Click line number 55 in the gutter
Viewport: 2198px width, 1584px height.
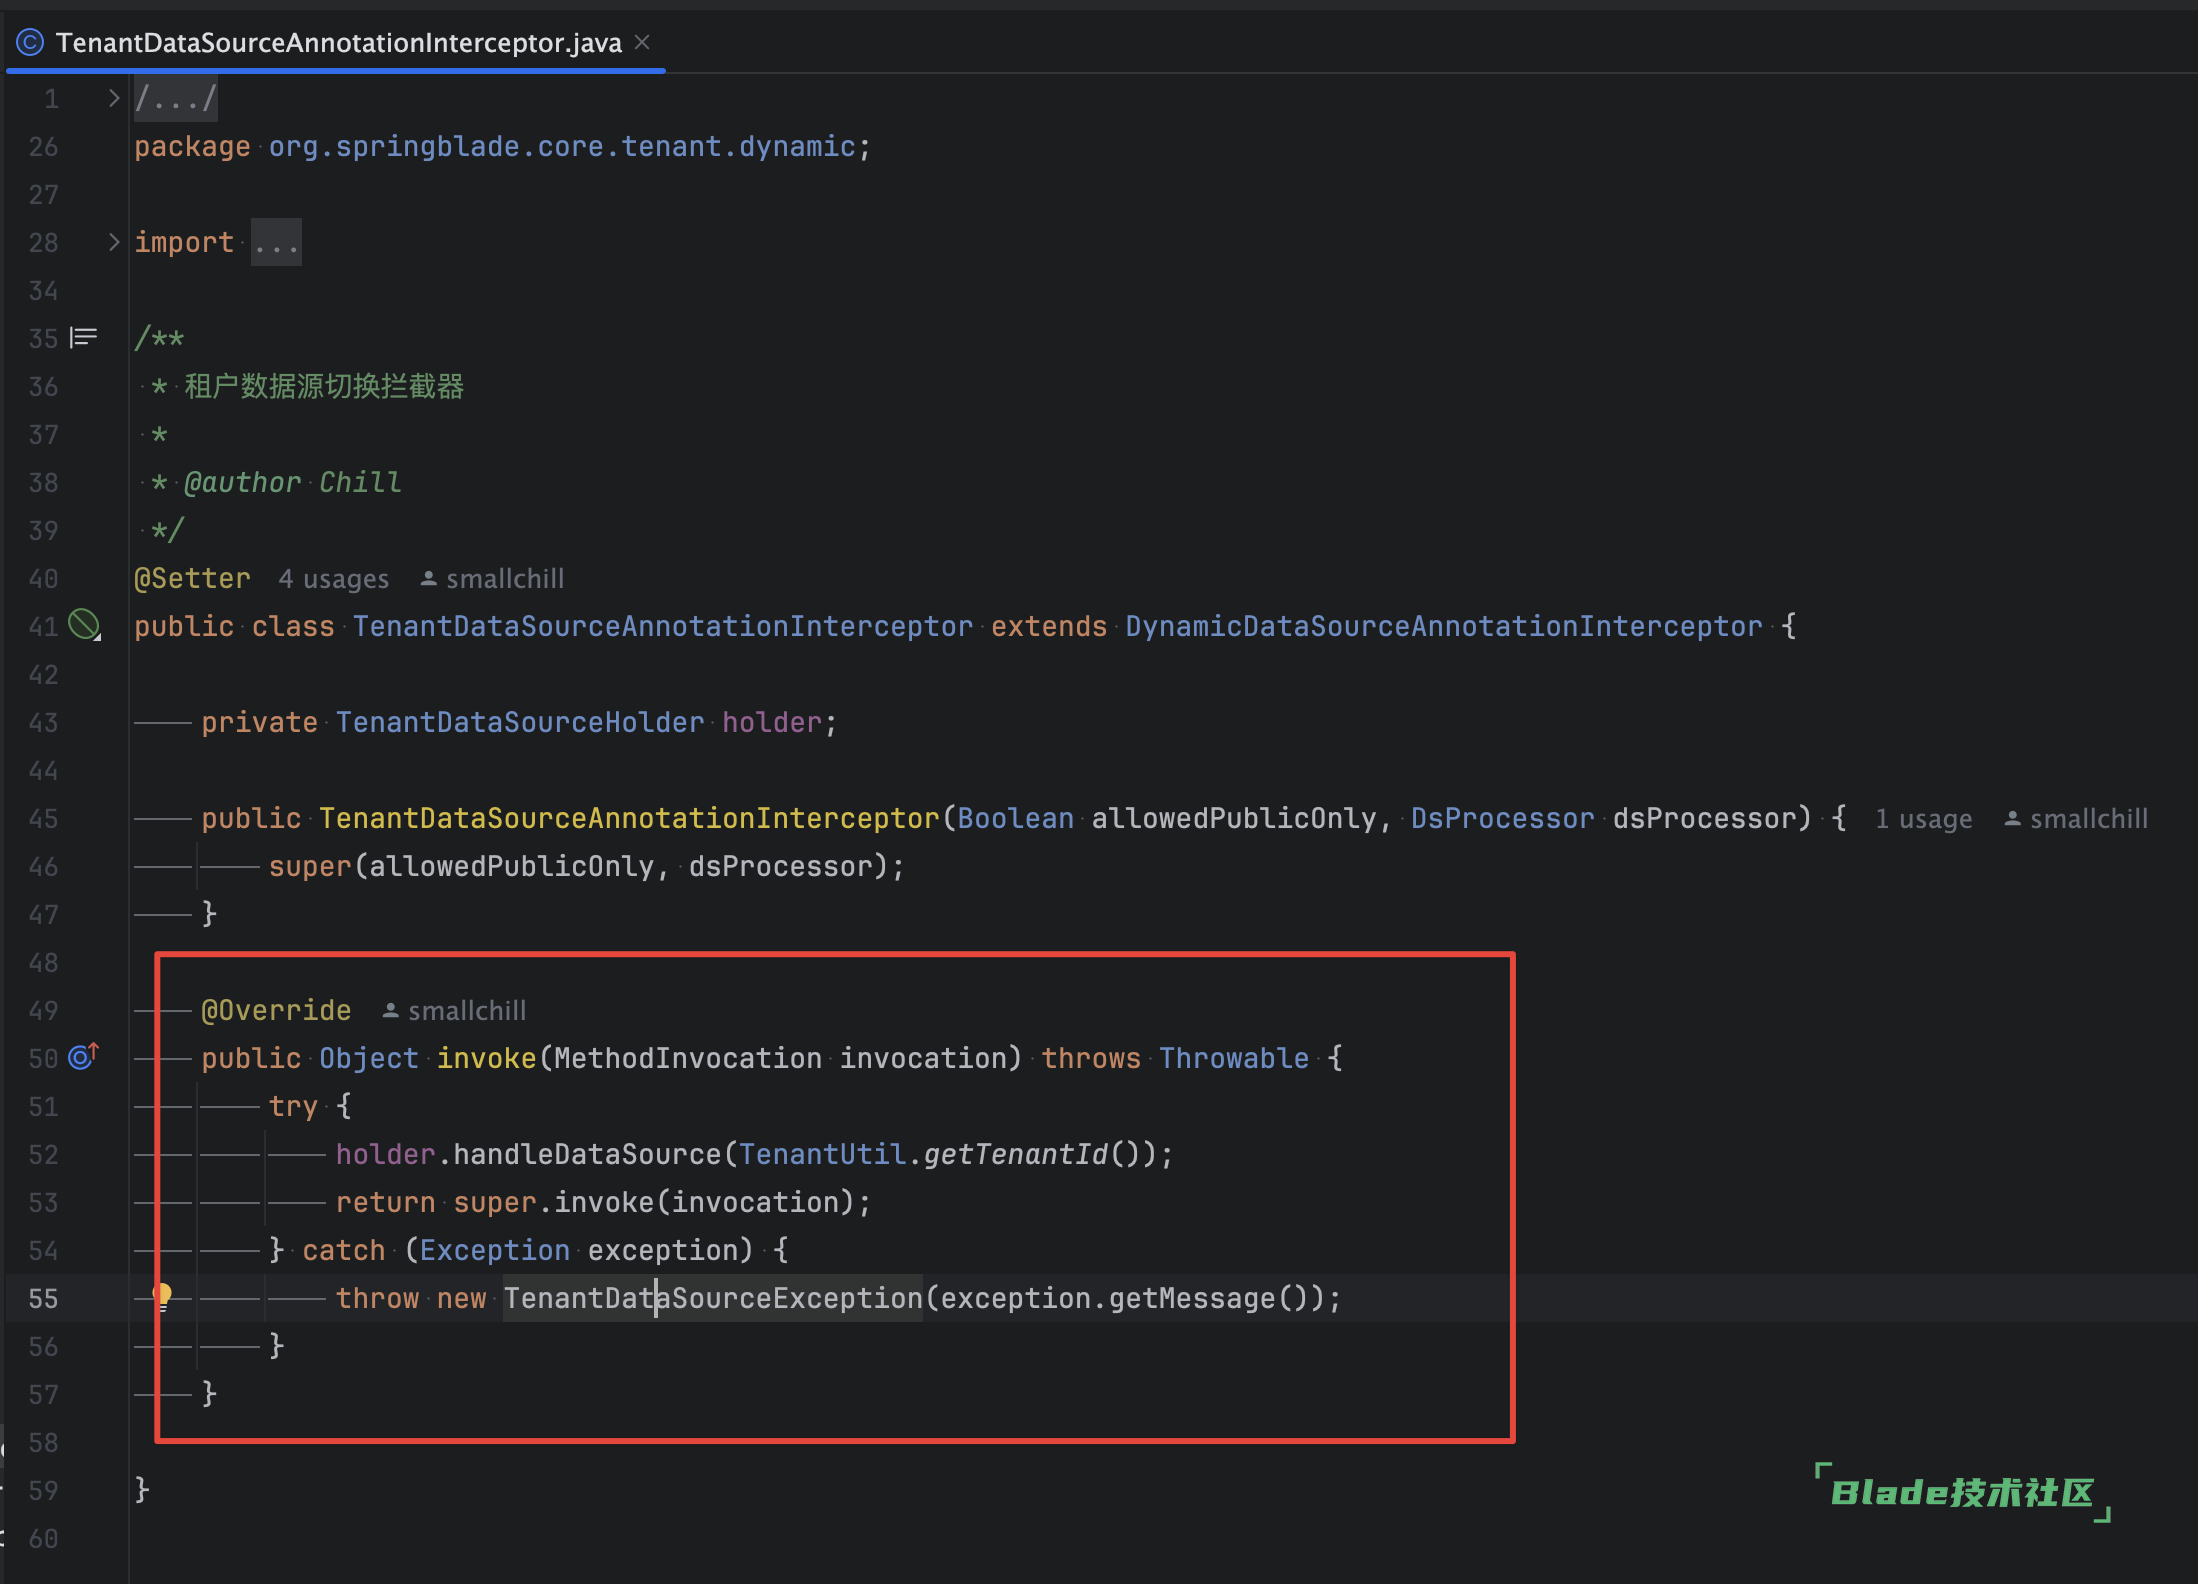point(43,1299)
